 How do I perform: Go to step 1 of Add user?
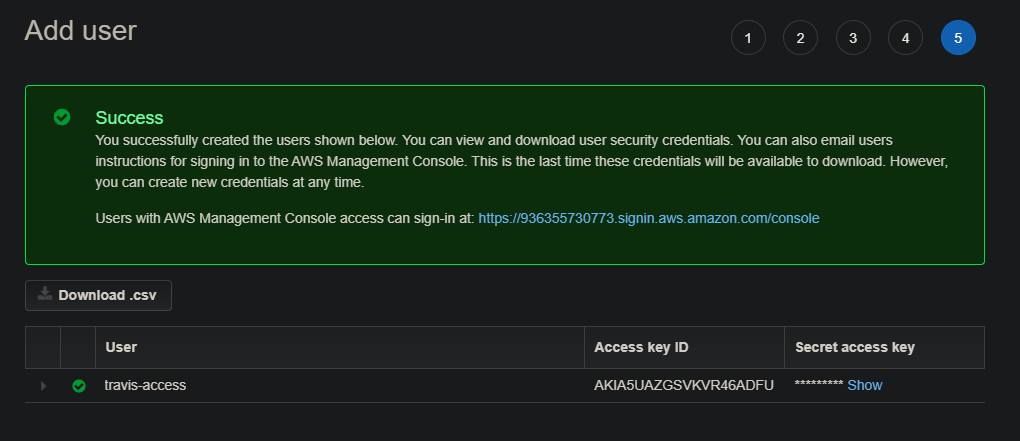(x=748, y=38)
